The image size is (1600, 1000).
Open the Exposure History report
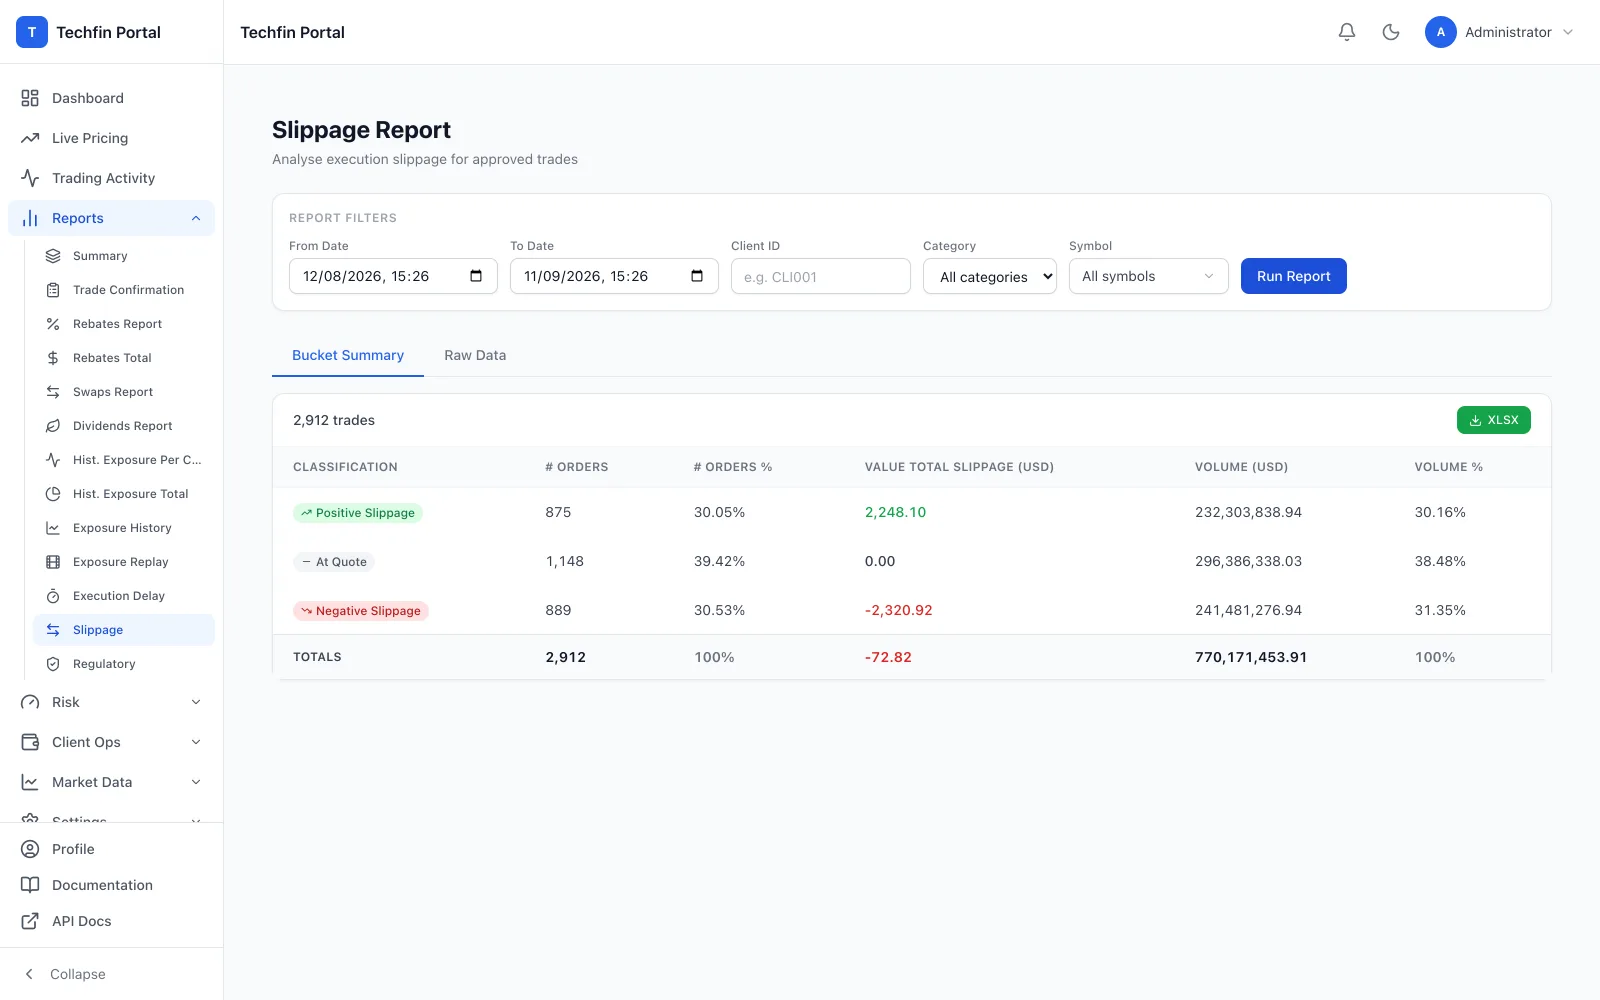click(124, 528)
